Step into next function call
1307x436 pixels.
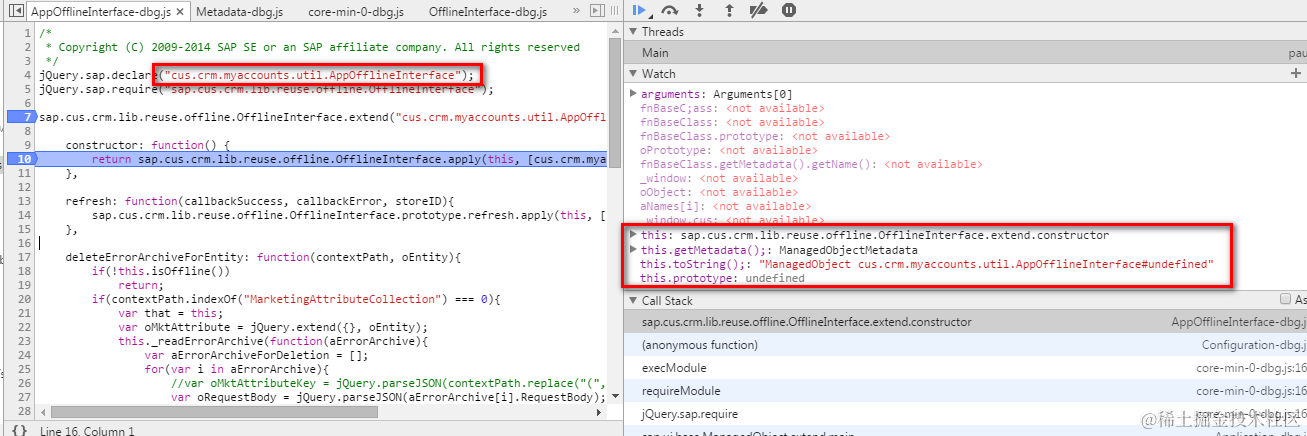point(700,10)
